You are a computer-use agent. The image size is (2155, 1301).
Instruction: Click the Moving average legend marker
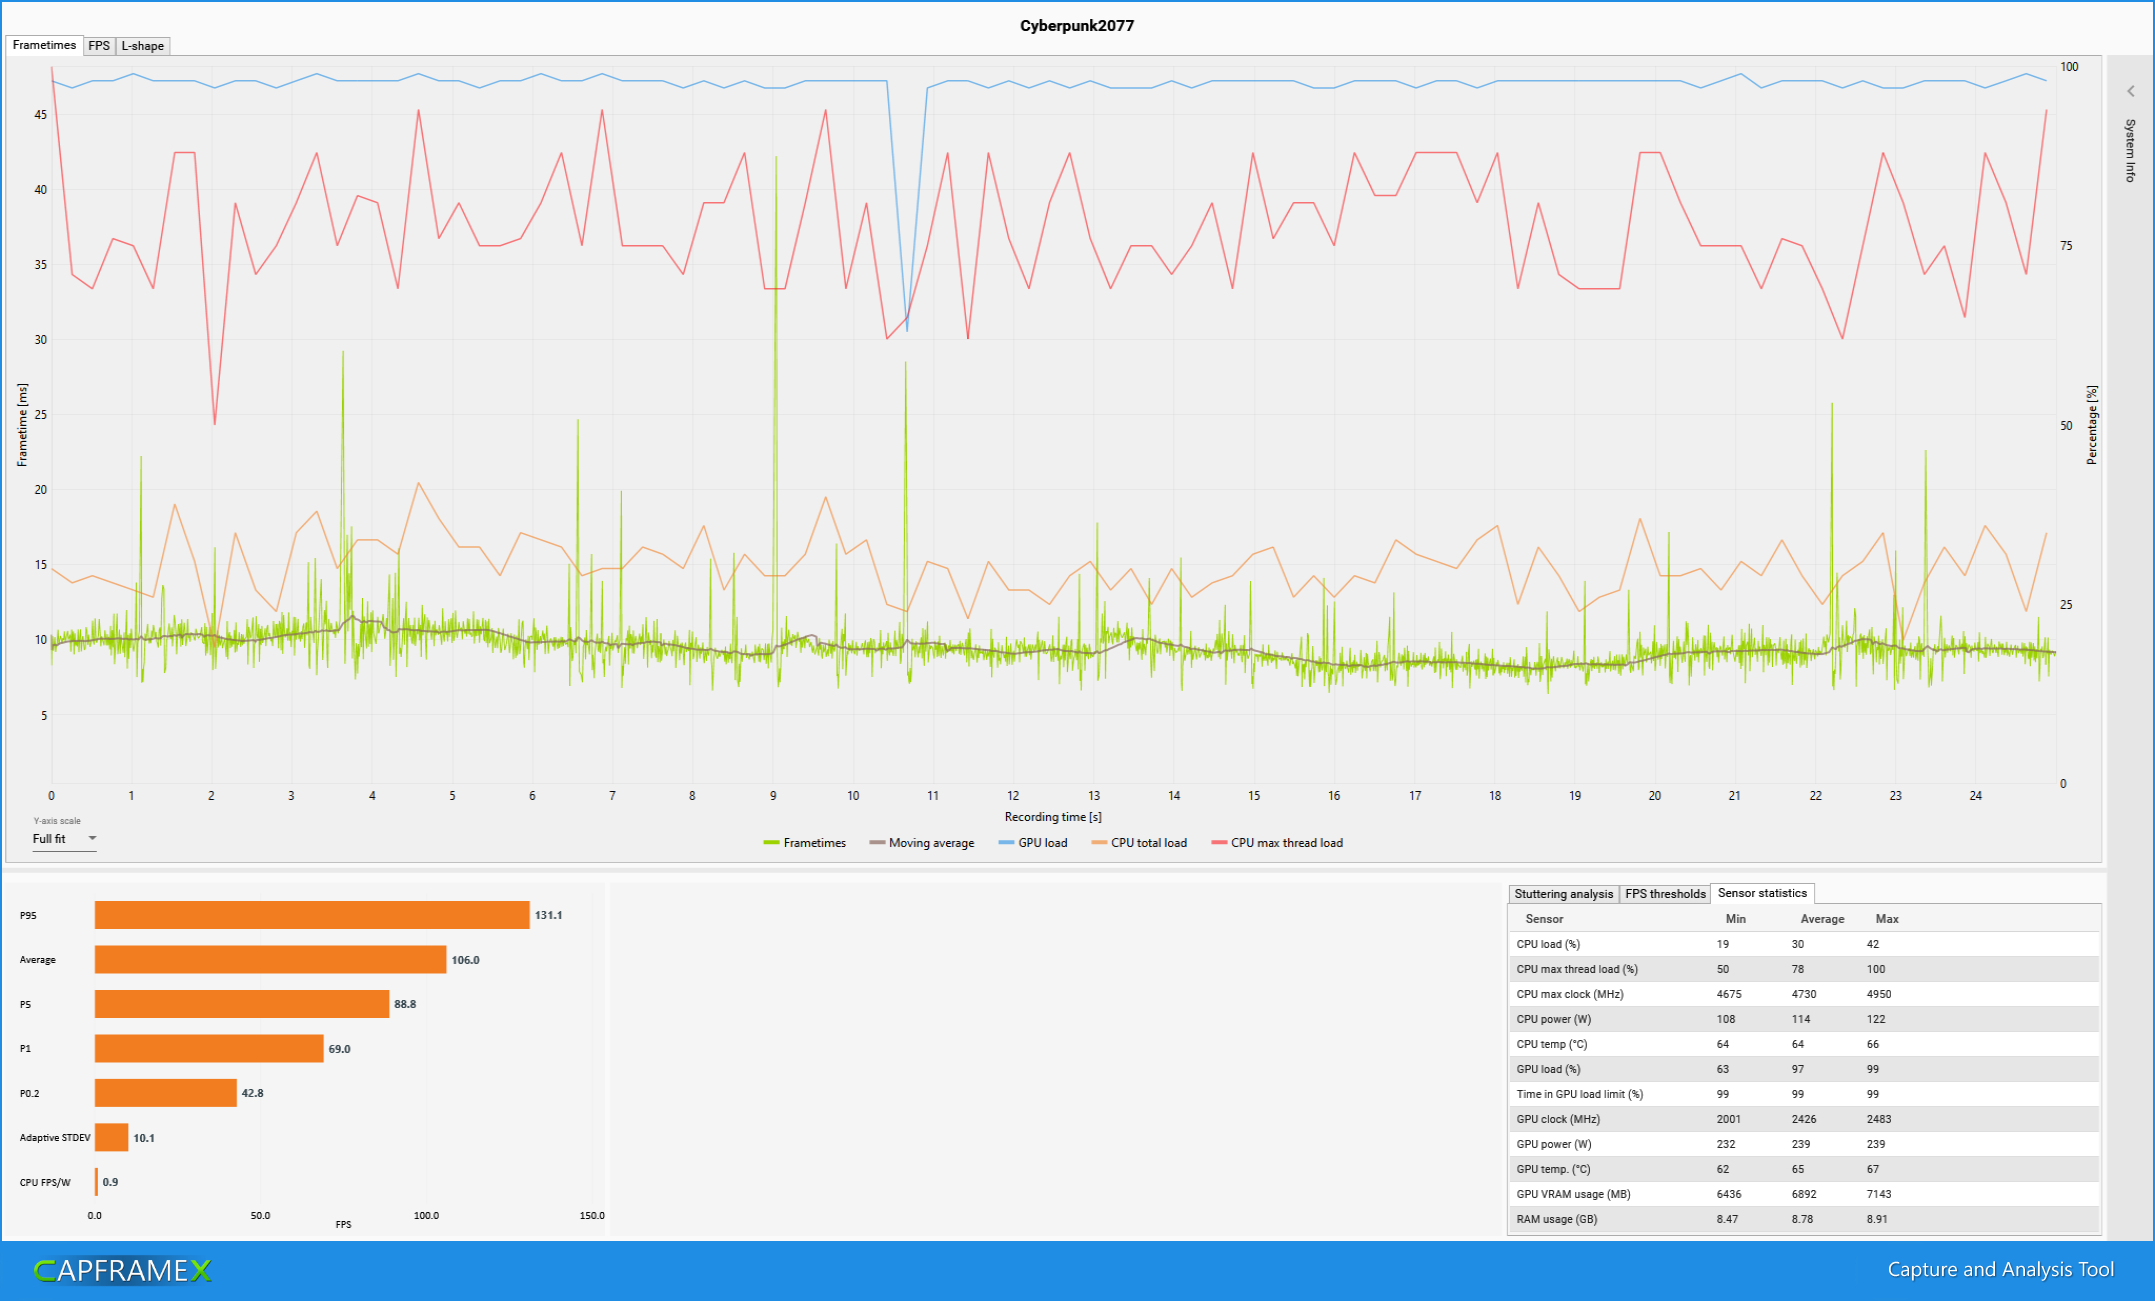[x=877, y=843]
